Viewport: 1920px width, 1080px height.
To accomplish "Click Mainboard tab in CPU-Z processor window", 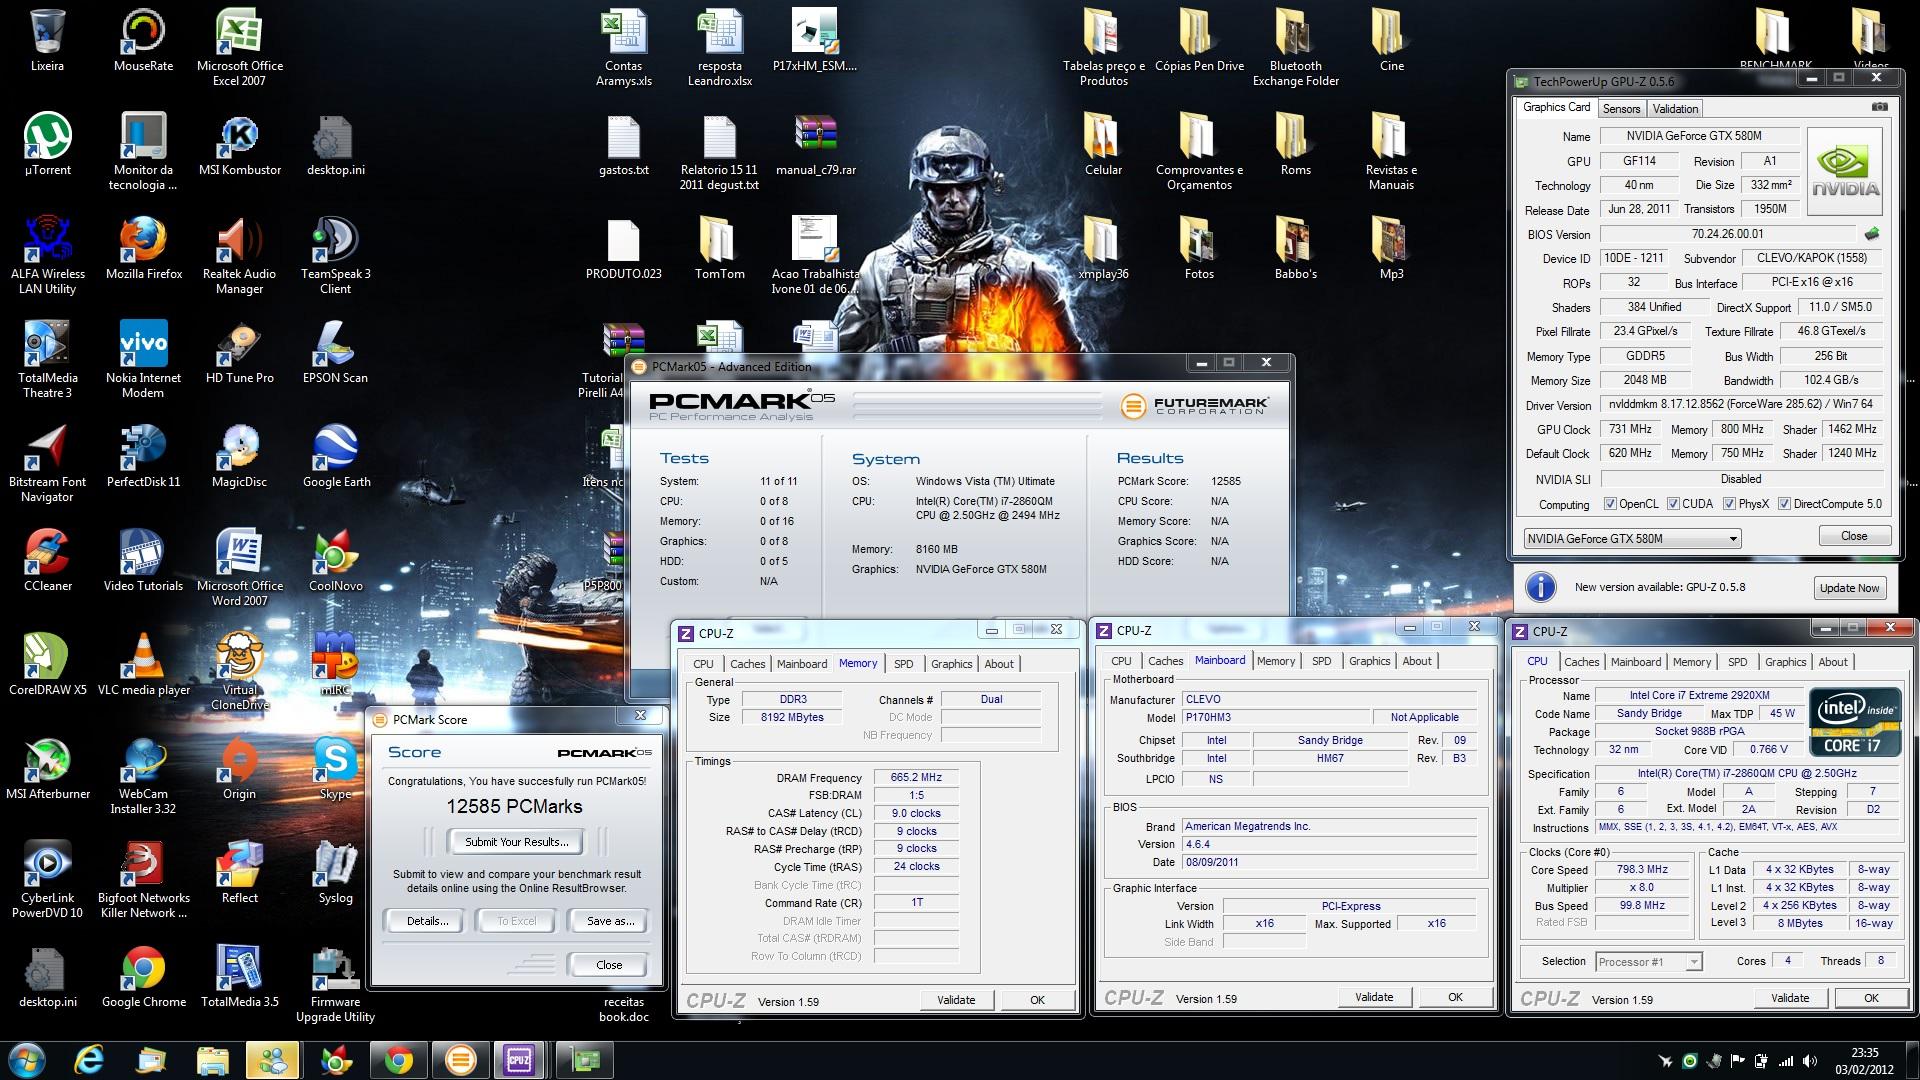I will click(x=1635, y=662).
